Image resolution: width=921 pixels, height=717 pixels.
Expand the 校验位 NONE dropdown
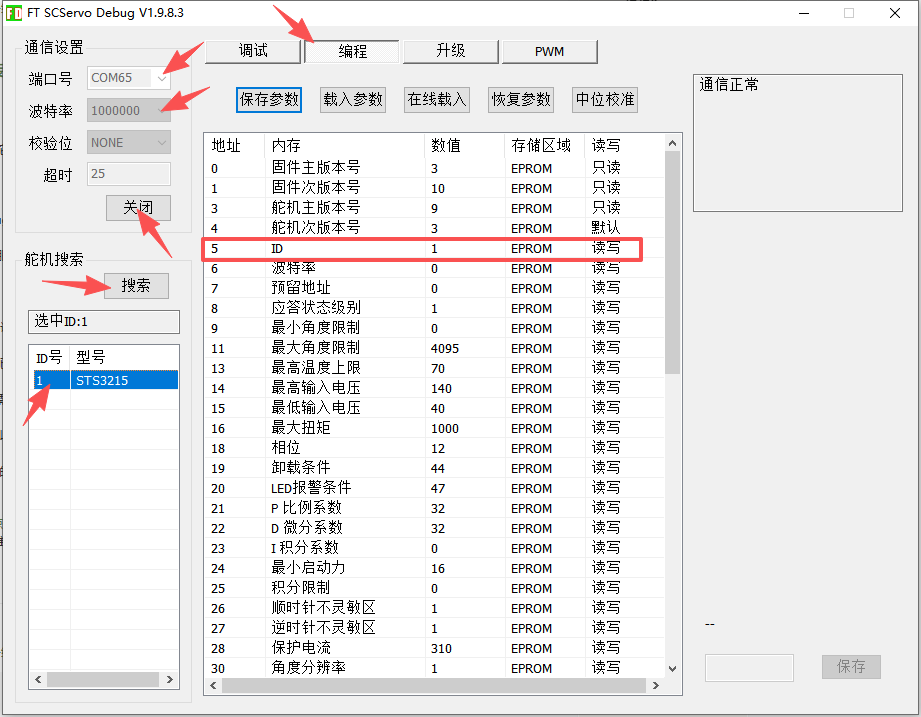tap(129, 142)
